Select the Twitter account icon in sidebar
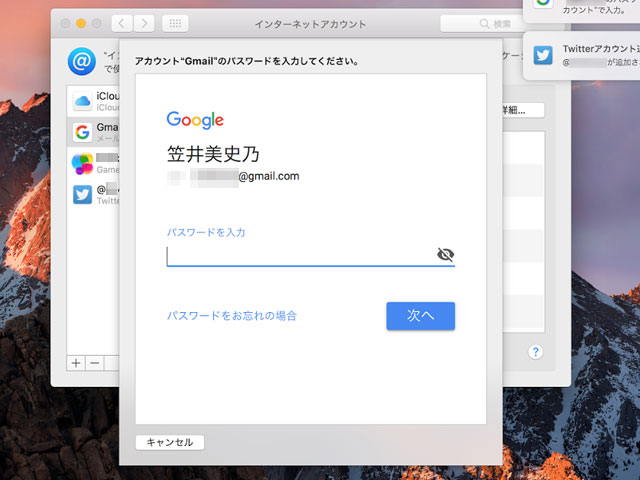Viewport: 640px width, 480px height. tap(82, 194)
